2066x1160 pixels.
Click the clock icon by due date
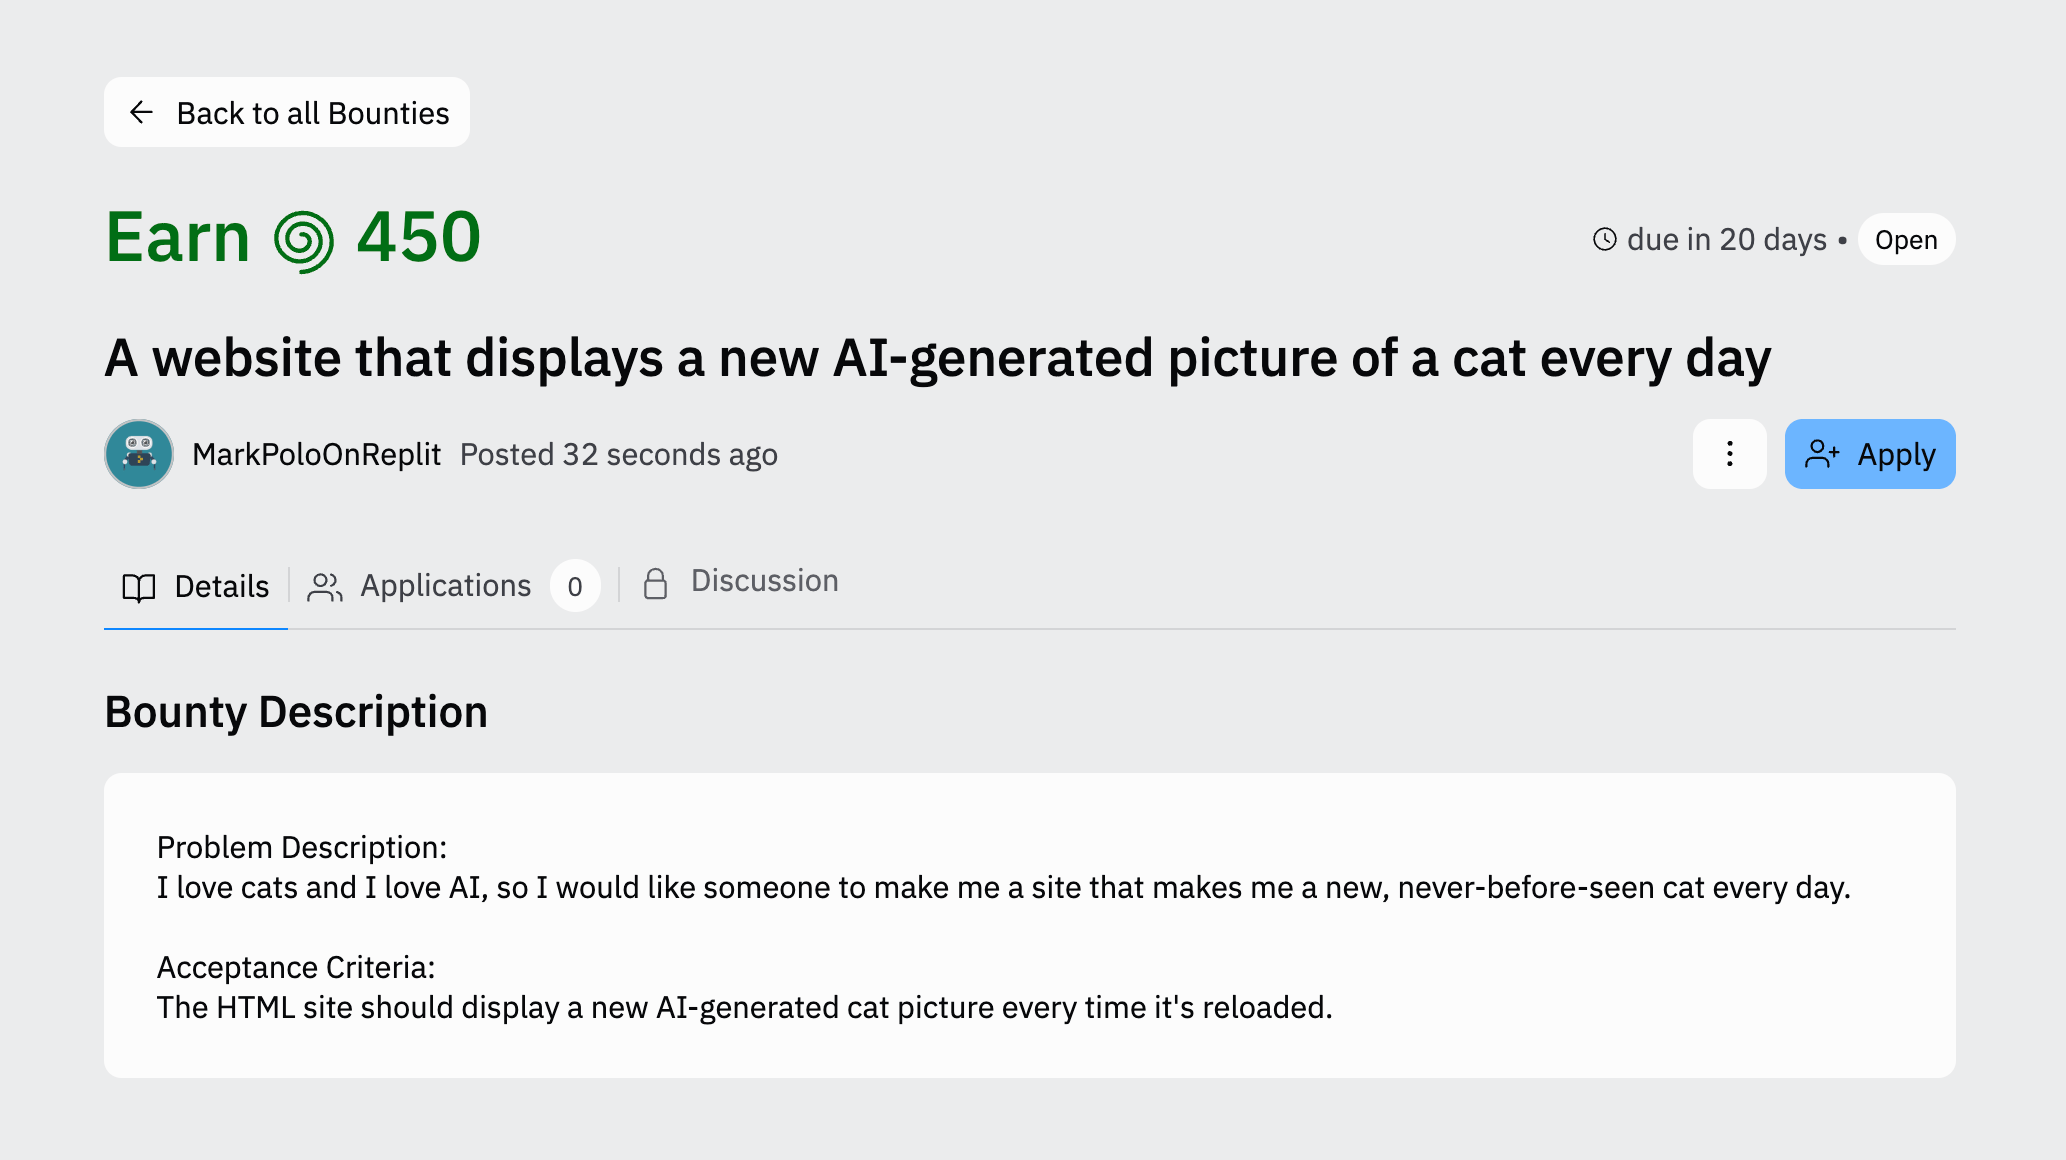pos(1604,240)
